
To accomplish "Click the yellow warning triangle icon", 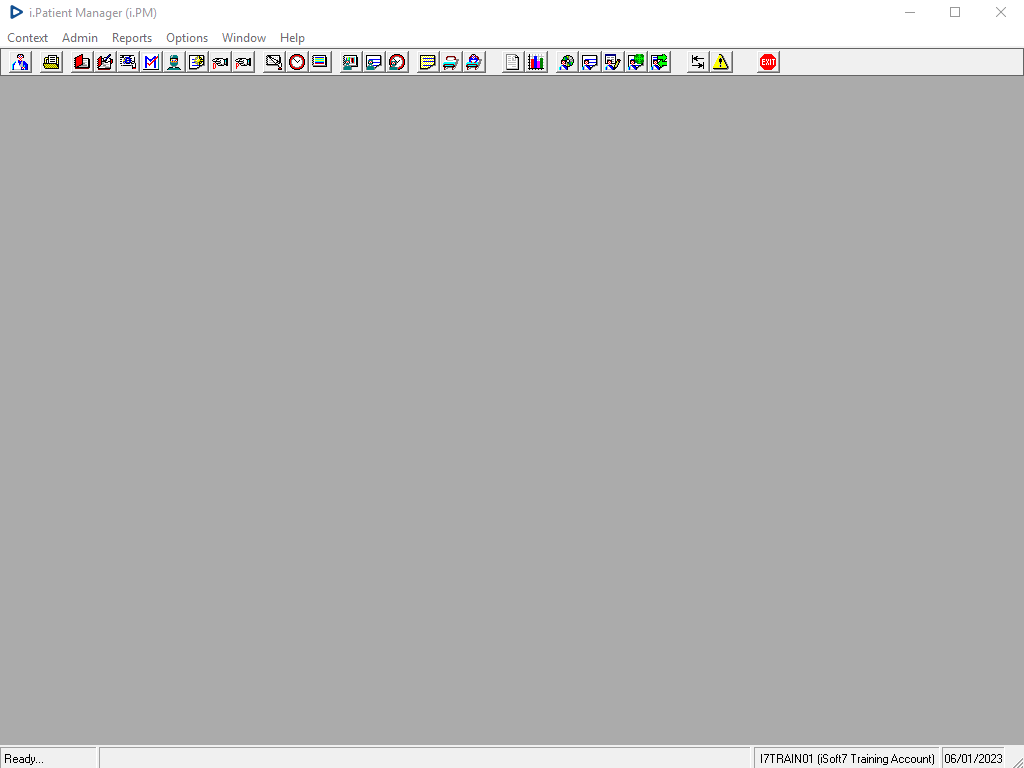I will (721, 62).
